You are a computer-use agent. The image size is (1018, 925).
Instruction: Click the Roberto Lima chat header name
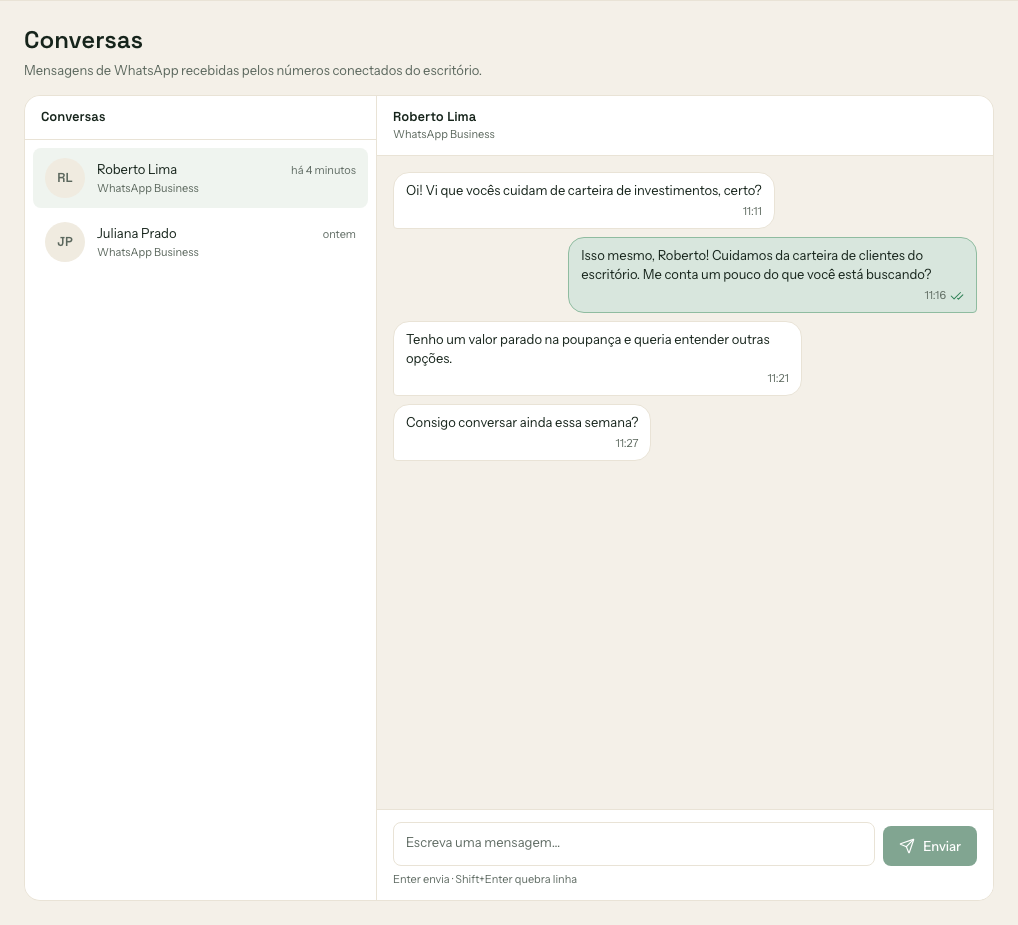pos(434,117)
